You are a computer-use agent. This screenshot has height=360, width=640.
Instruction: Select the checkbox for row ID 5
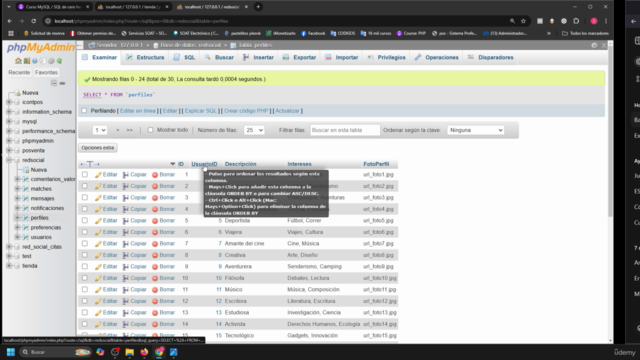pyautogui.click(x=85, y=220)
